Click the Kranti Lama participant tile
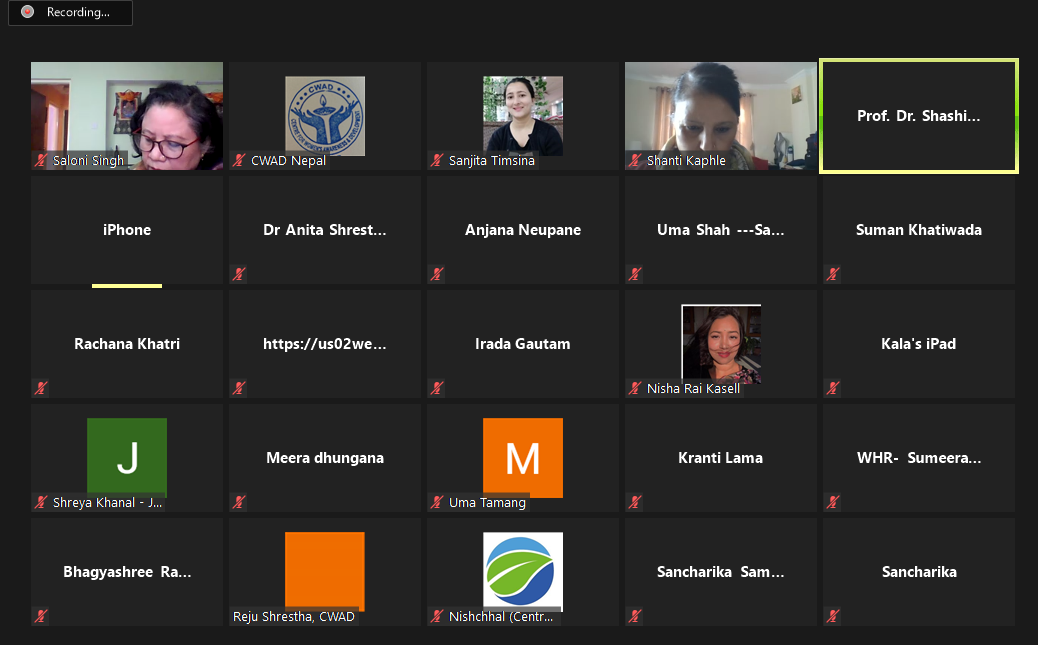Image resolution: width=1038 pixels, height=645 pixels. [720, 458]
